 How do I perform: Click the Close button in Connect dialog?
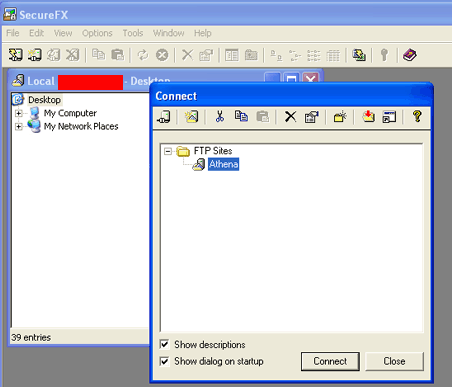394,361
